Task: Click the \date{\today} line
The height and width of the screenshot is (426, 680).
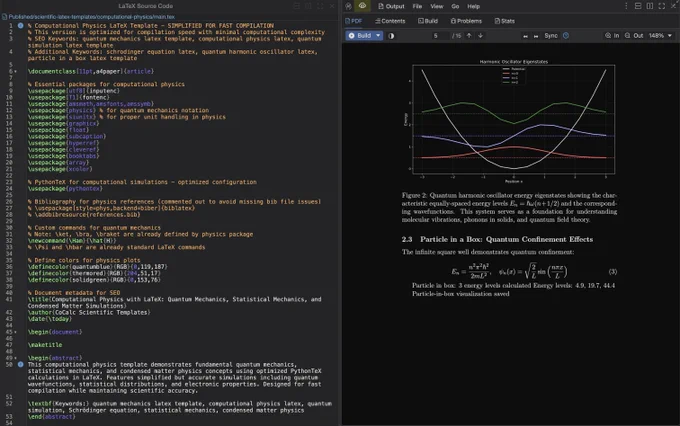Action: 50,319
